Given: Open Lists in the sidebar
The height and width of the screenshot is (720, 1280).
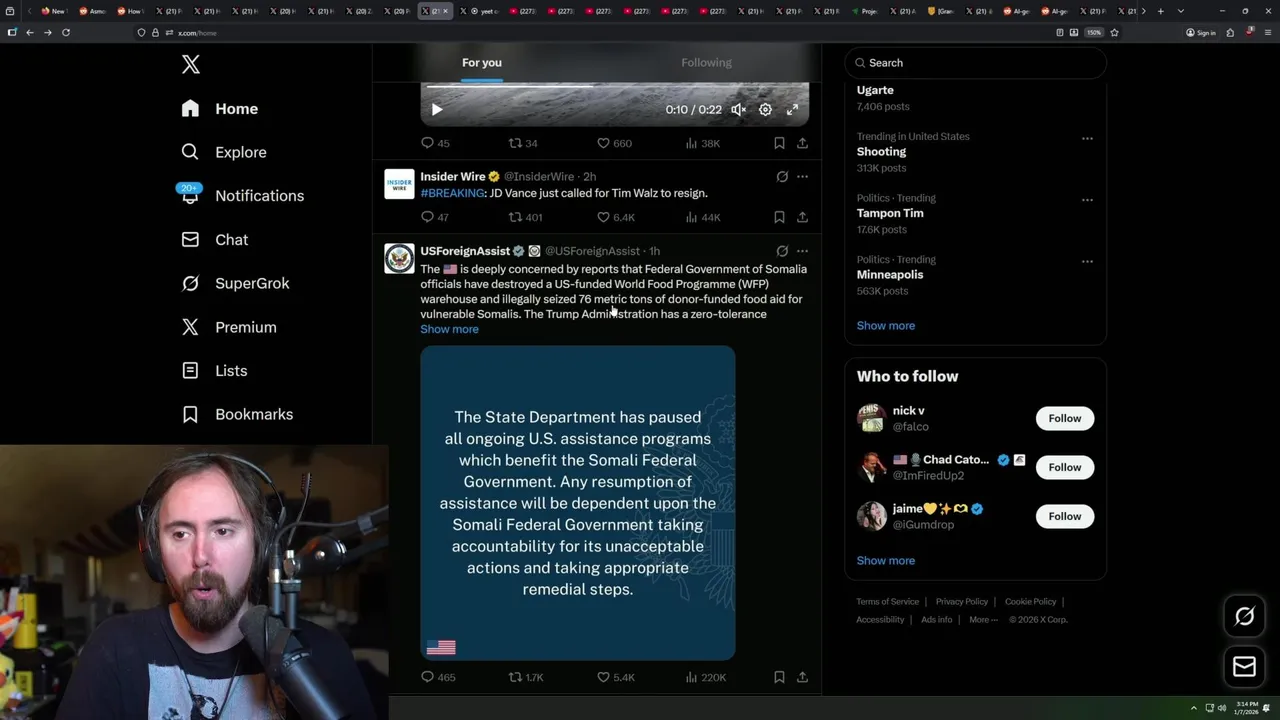Looking at the screenshot, I should [214, 371].
